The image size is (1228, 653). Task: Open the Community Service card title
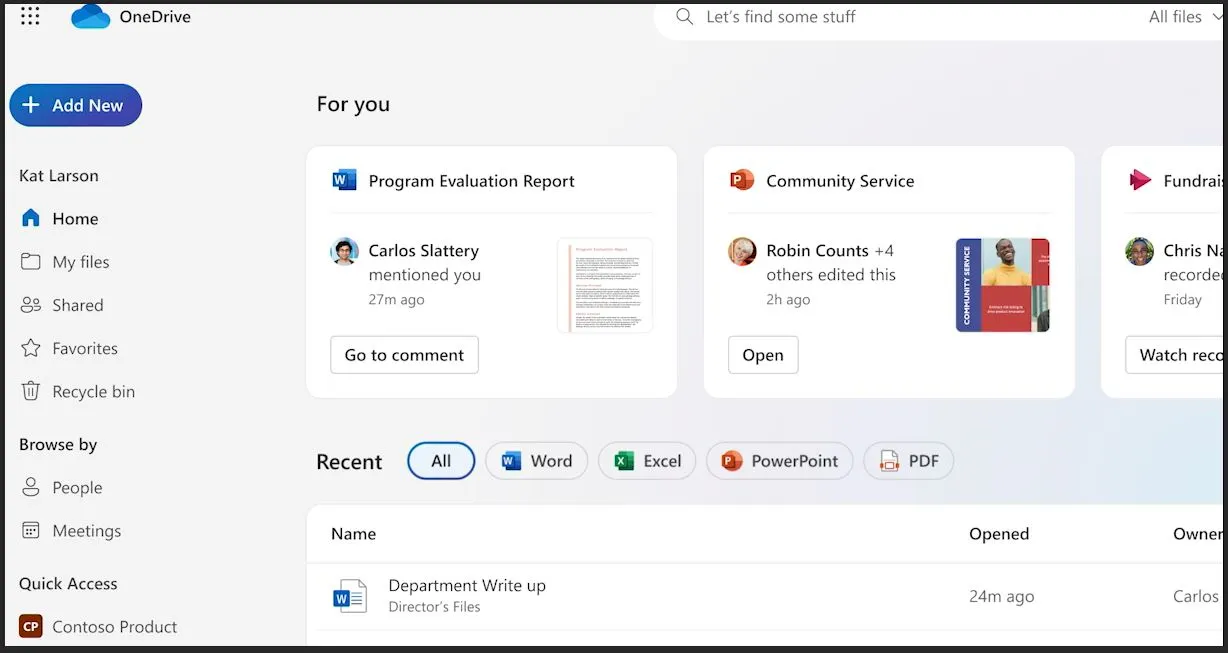tap(840, 181)
